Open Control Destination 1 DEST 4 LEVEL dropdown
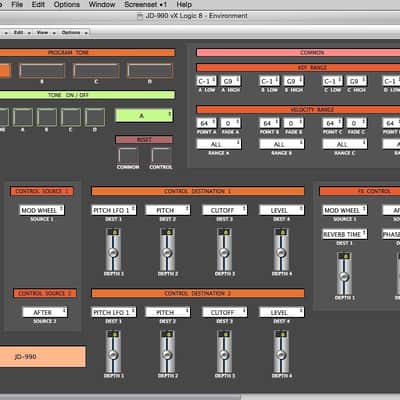 (x=282, y=210)
